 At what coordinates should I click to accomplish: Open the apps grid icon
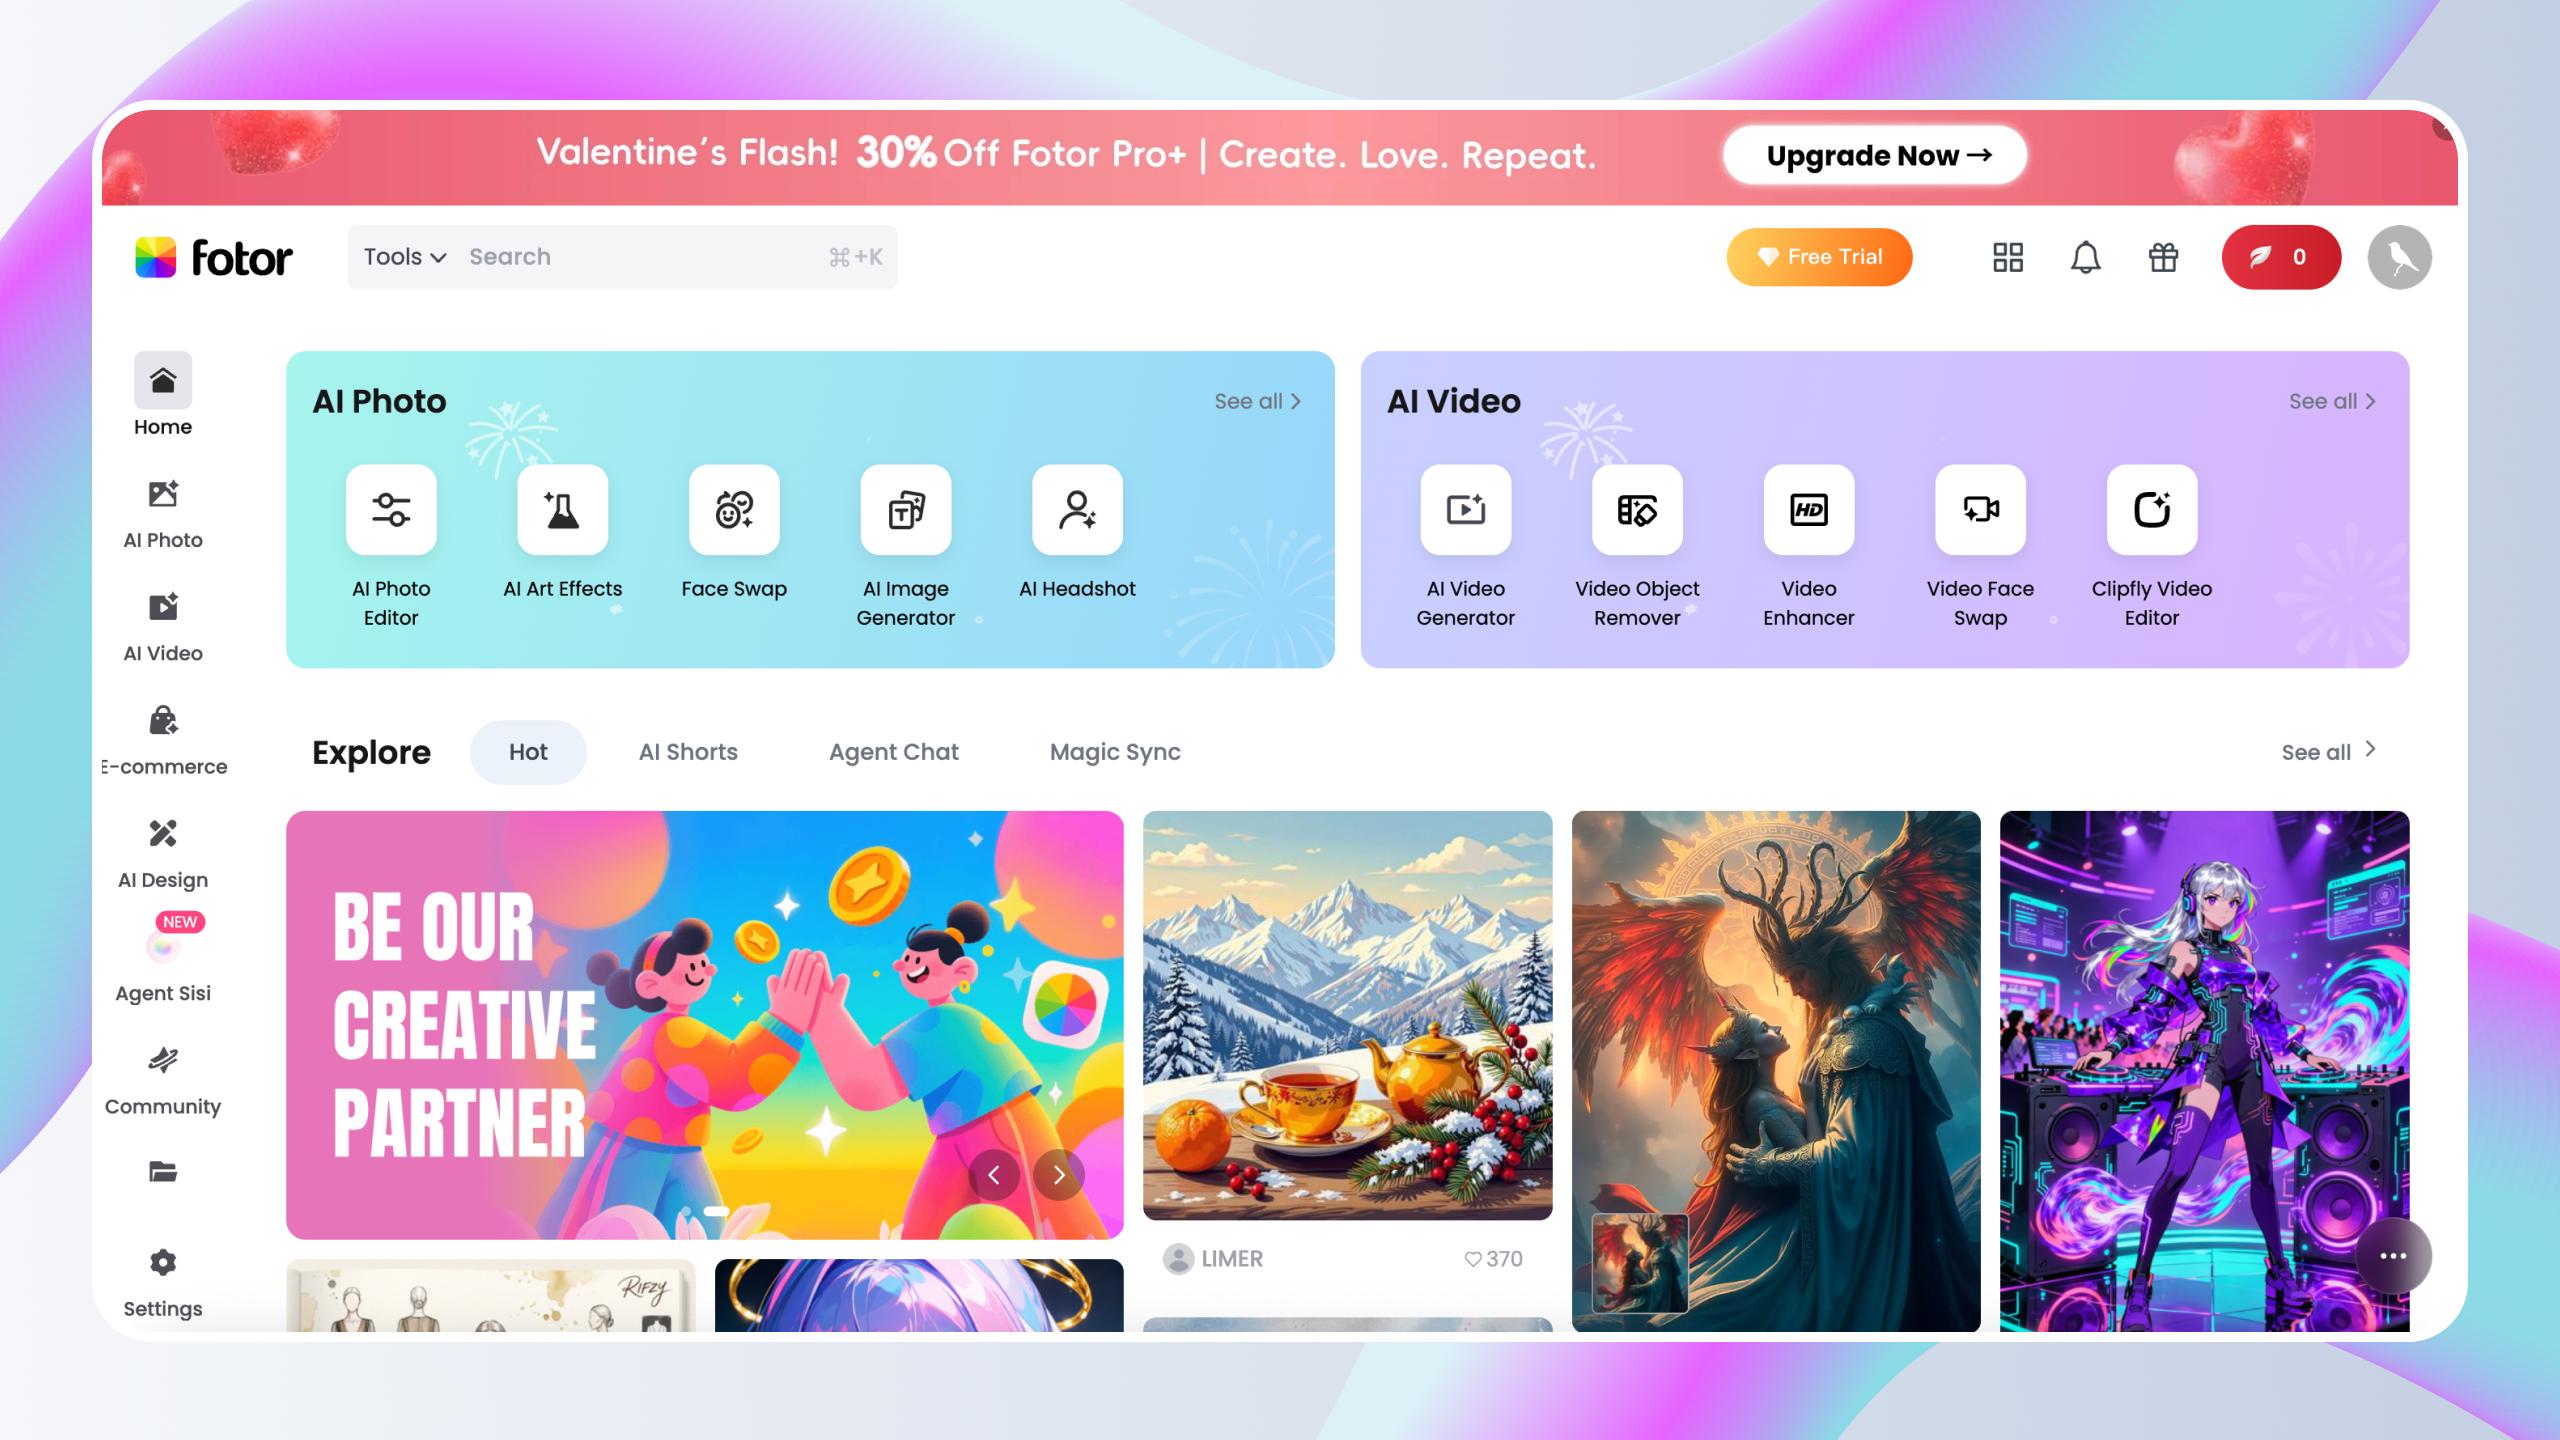point(2007,257)
